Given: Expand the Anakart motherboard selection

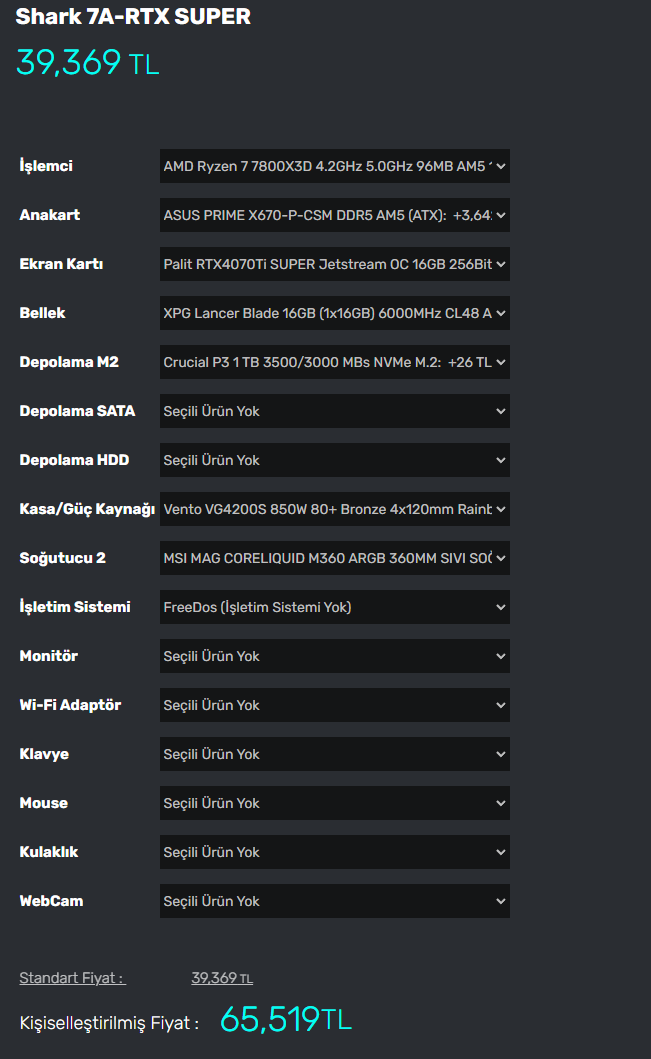Looking at the screenshot, I should tap(334, 215).
